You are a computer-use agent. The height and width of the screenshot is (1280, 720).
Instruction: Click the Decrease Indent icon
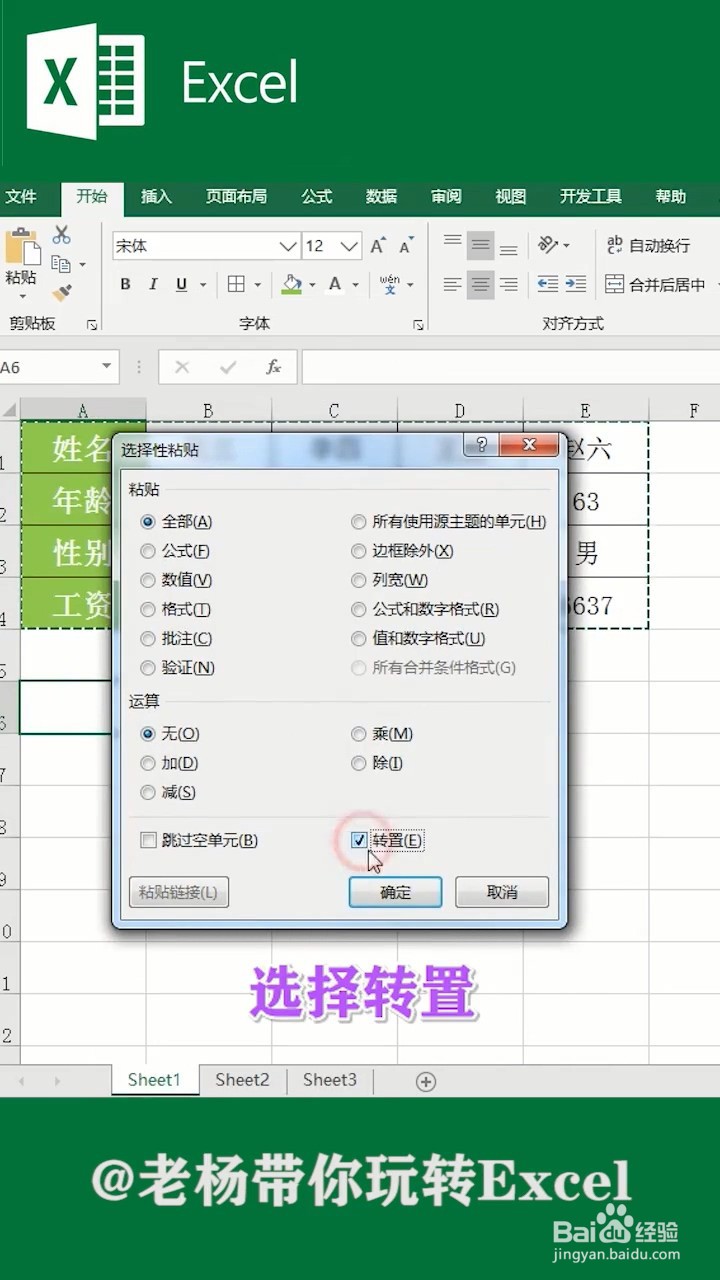(548, 285)
